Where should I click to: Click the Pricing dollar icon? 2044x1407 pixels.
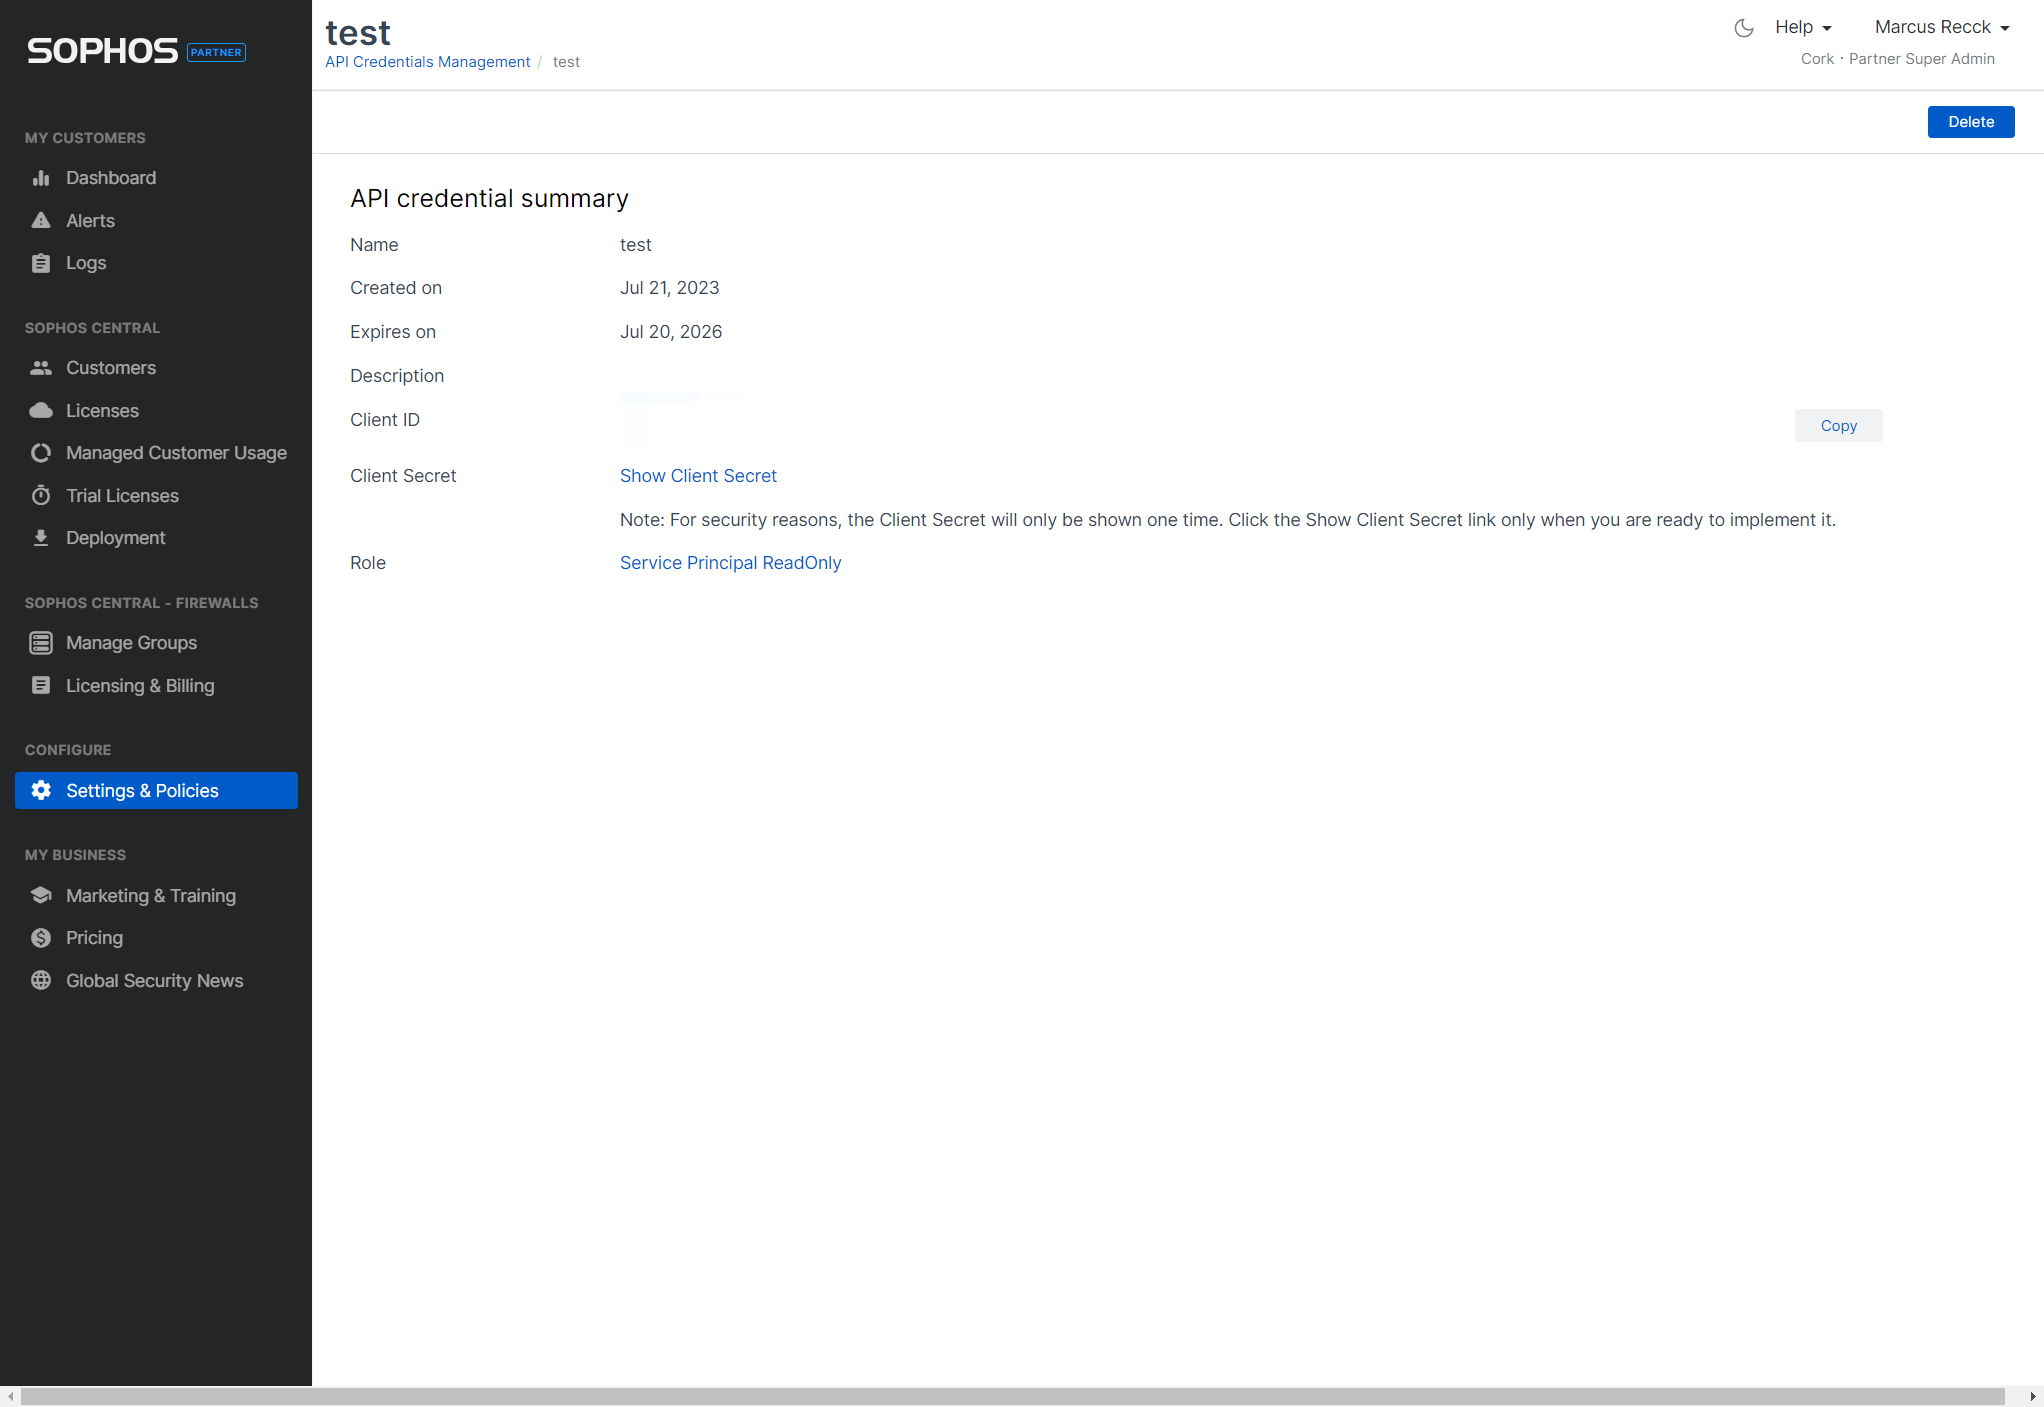click(41, 938)
